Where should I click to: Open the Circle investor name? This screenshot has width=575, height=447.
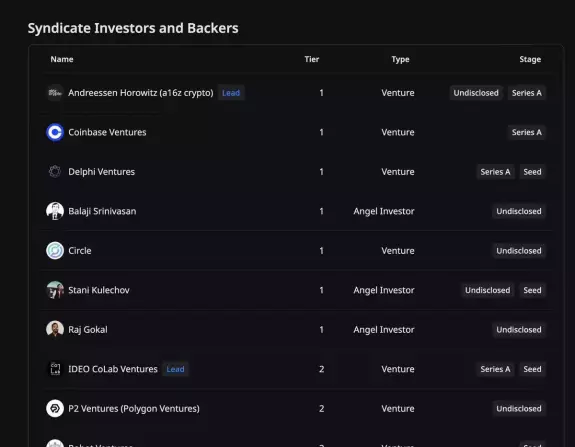click(x=80, y=251)
